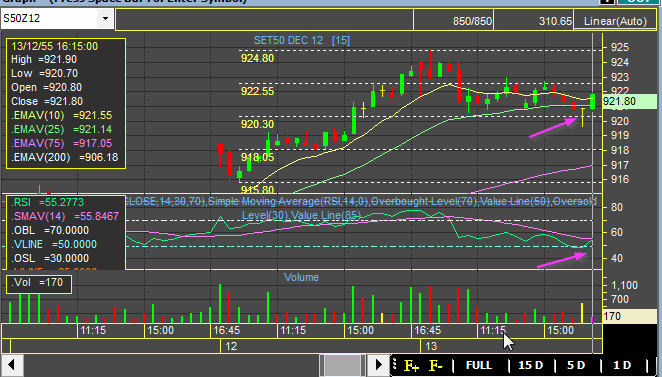Click the scroll left arrow icon
The height and width of the screenshot is (377, 662).
point(11,365)
